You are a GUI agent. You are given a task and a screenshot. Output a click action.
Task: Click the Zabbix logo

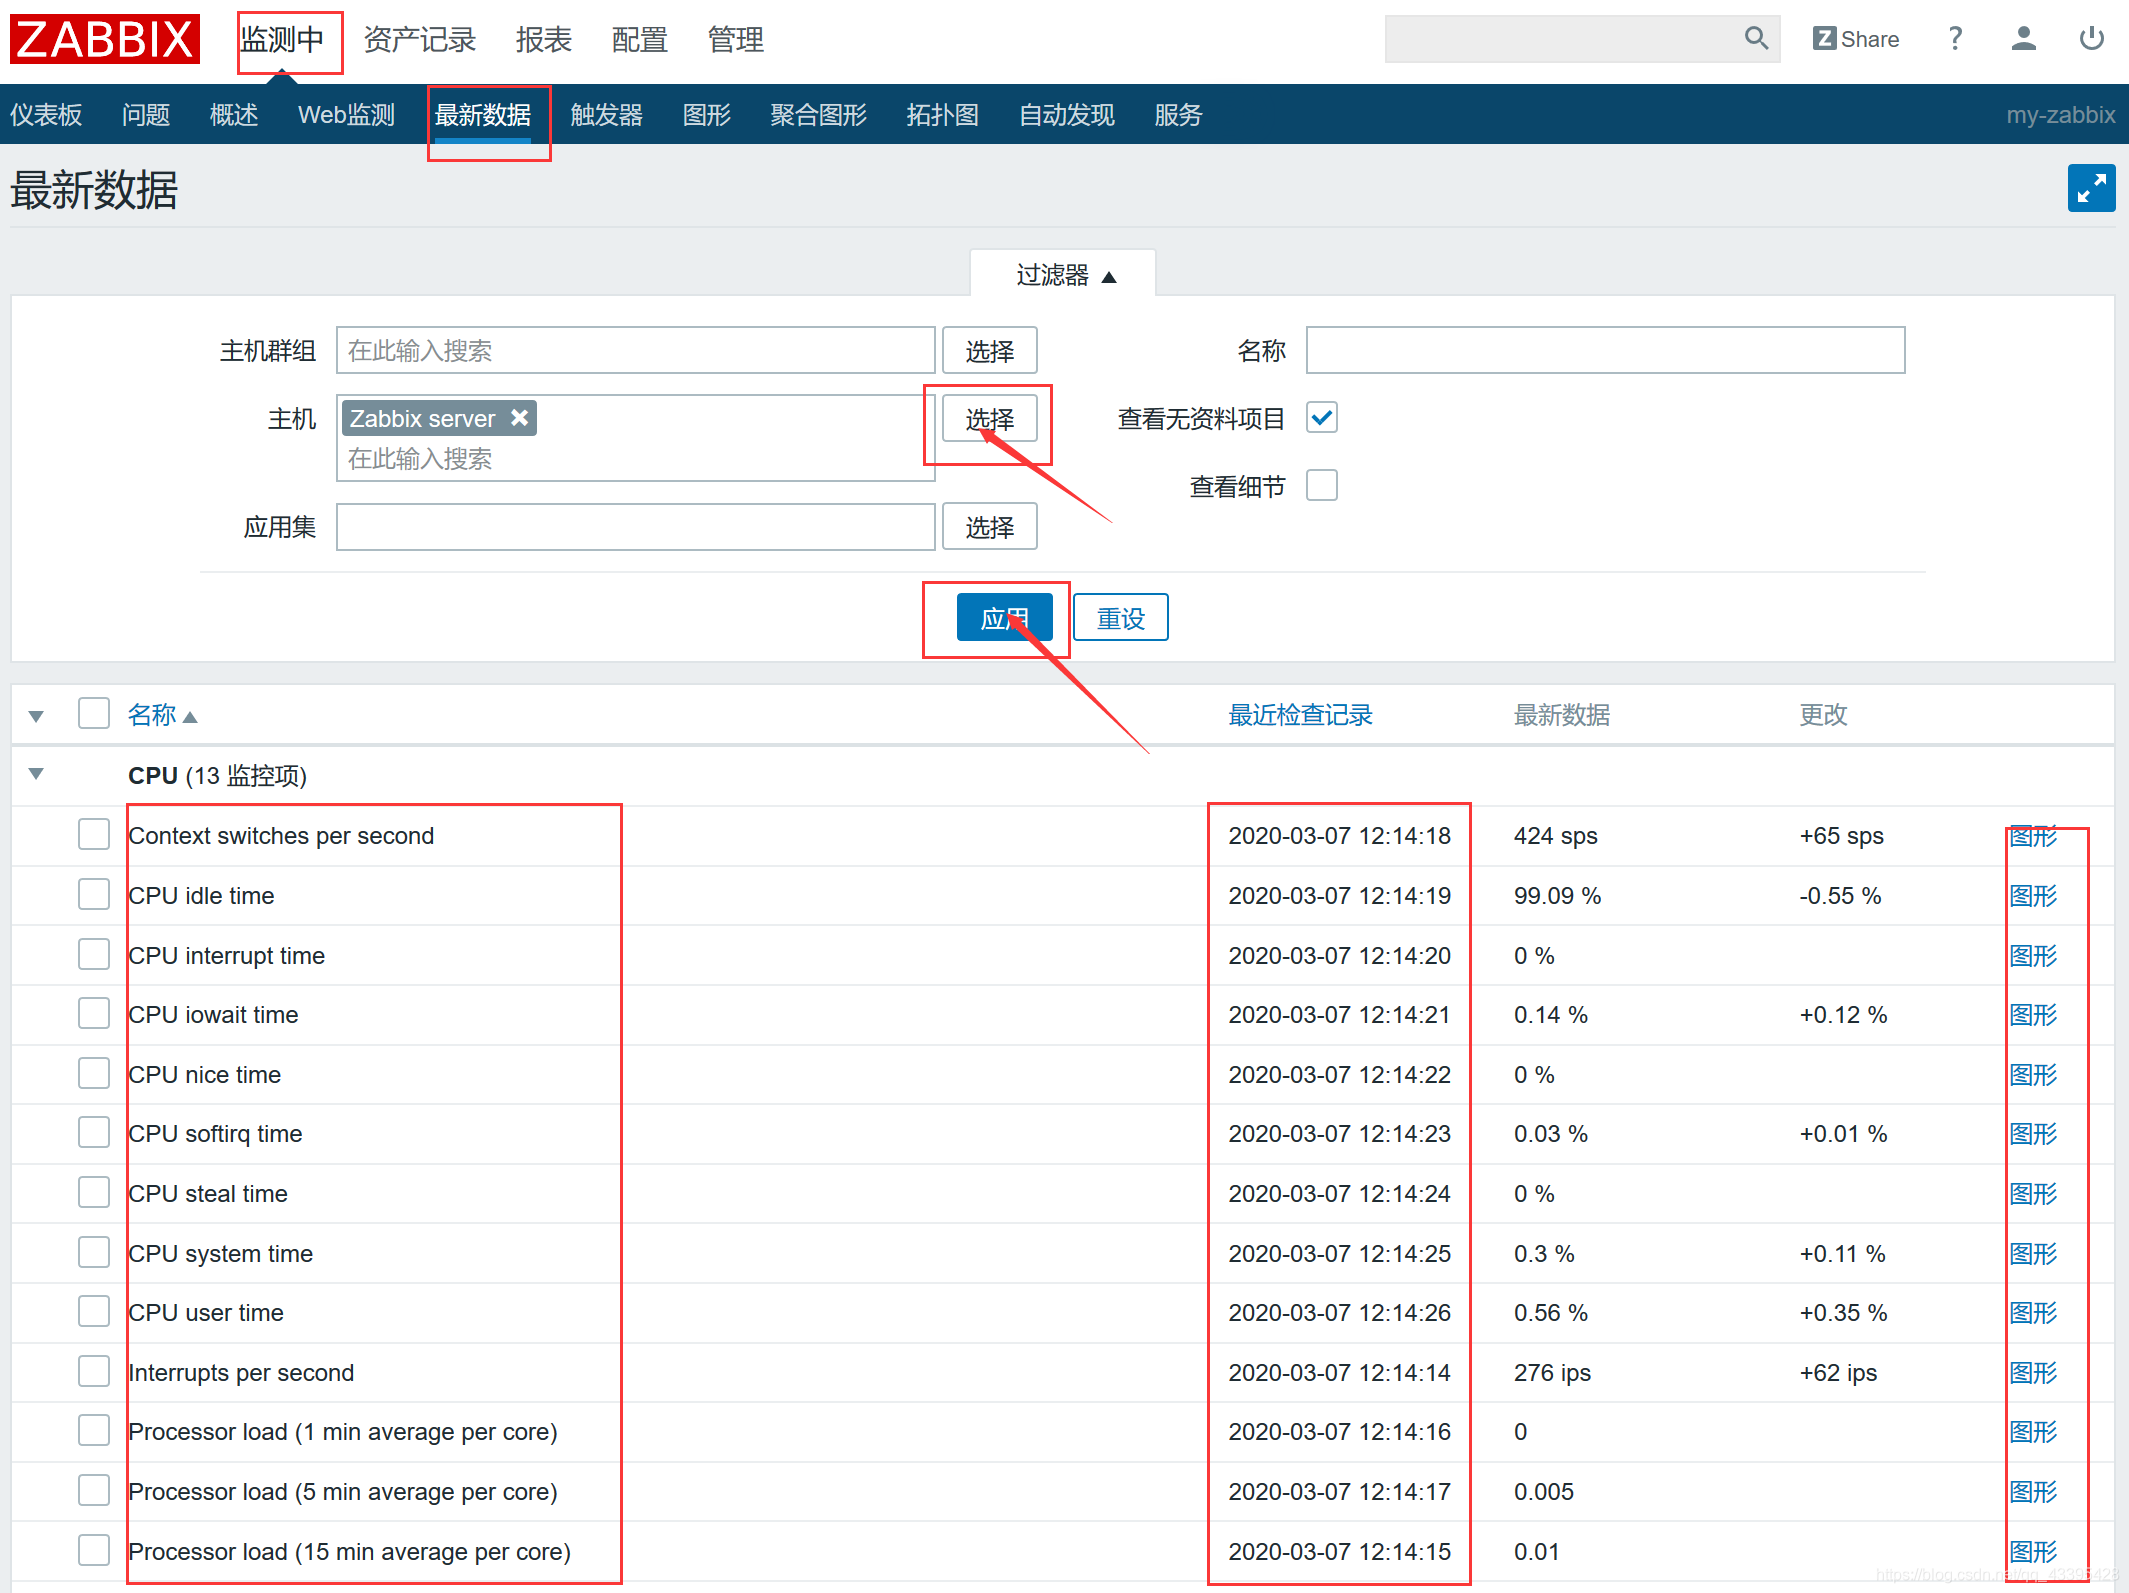coord(105,39)
